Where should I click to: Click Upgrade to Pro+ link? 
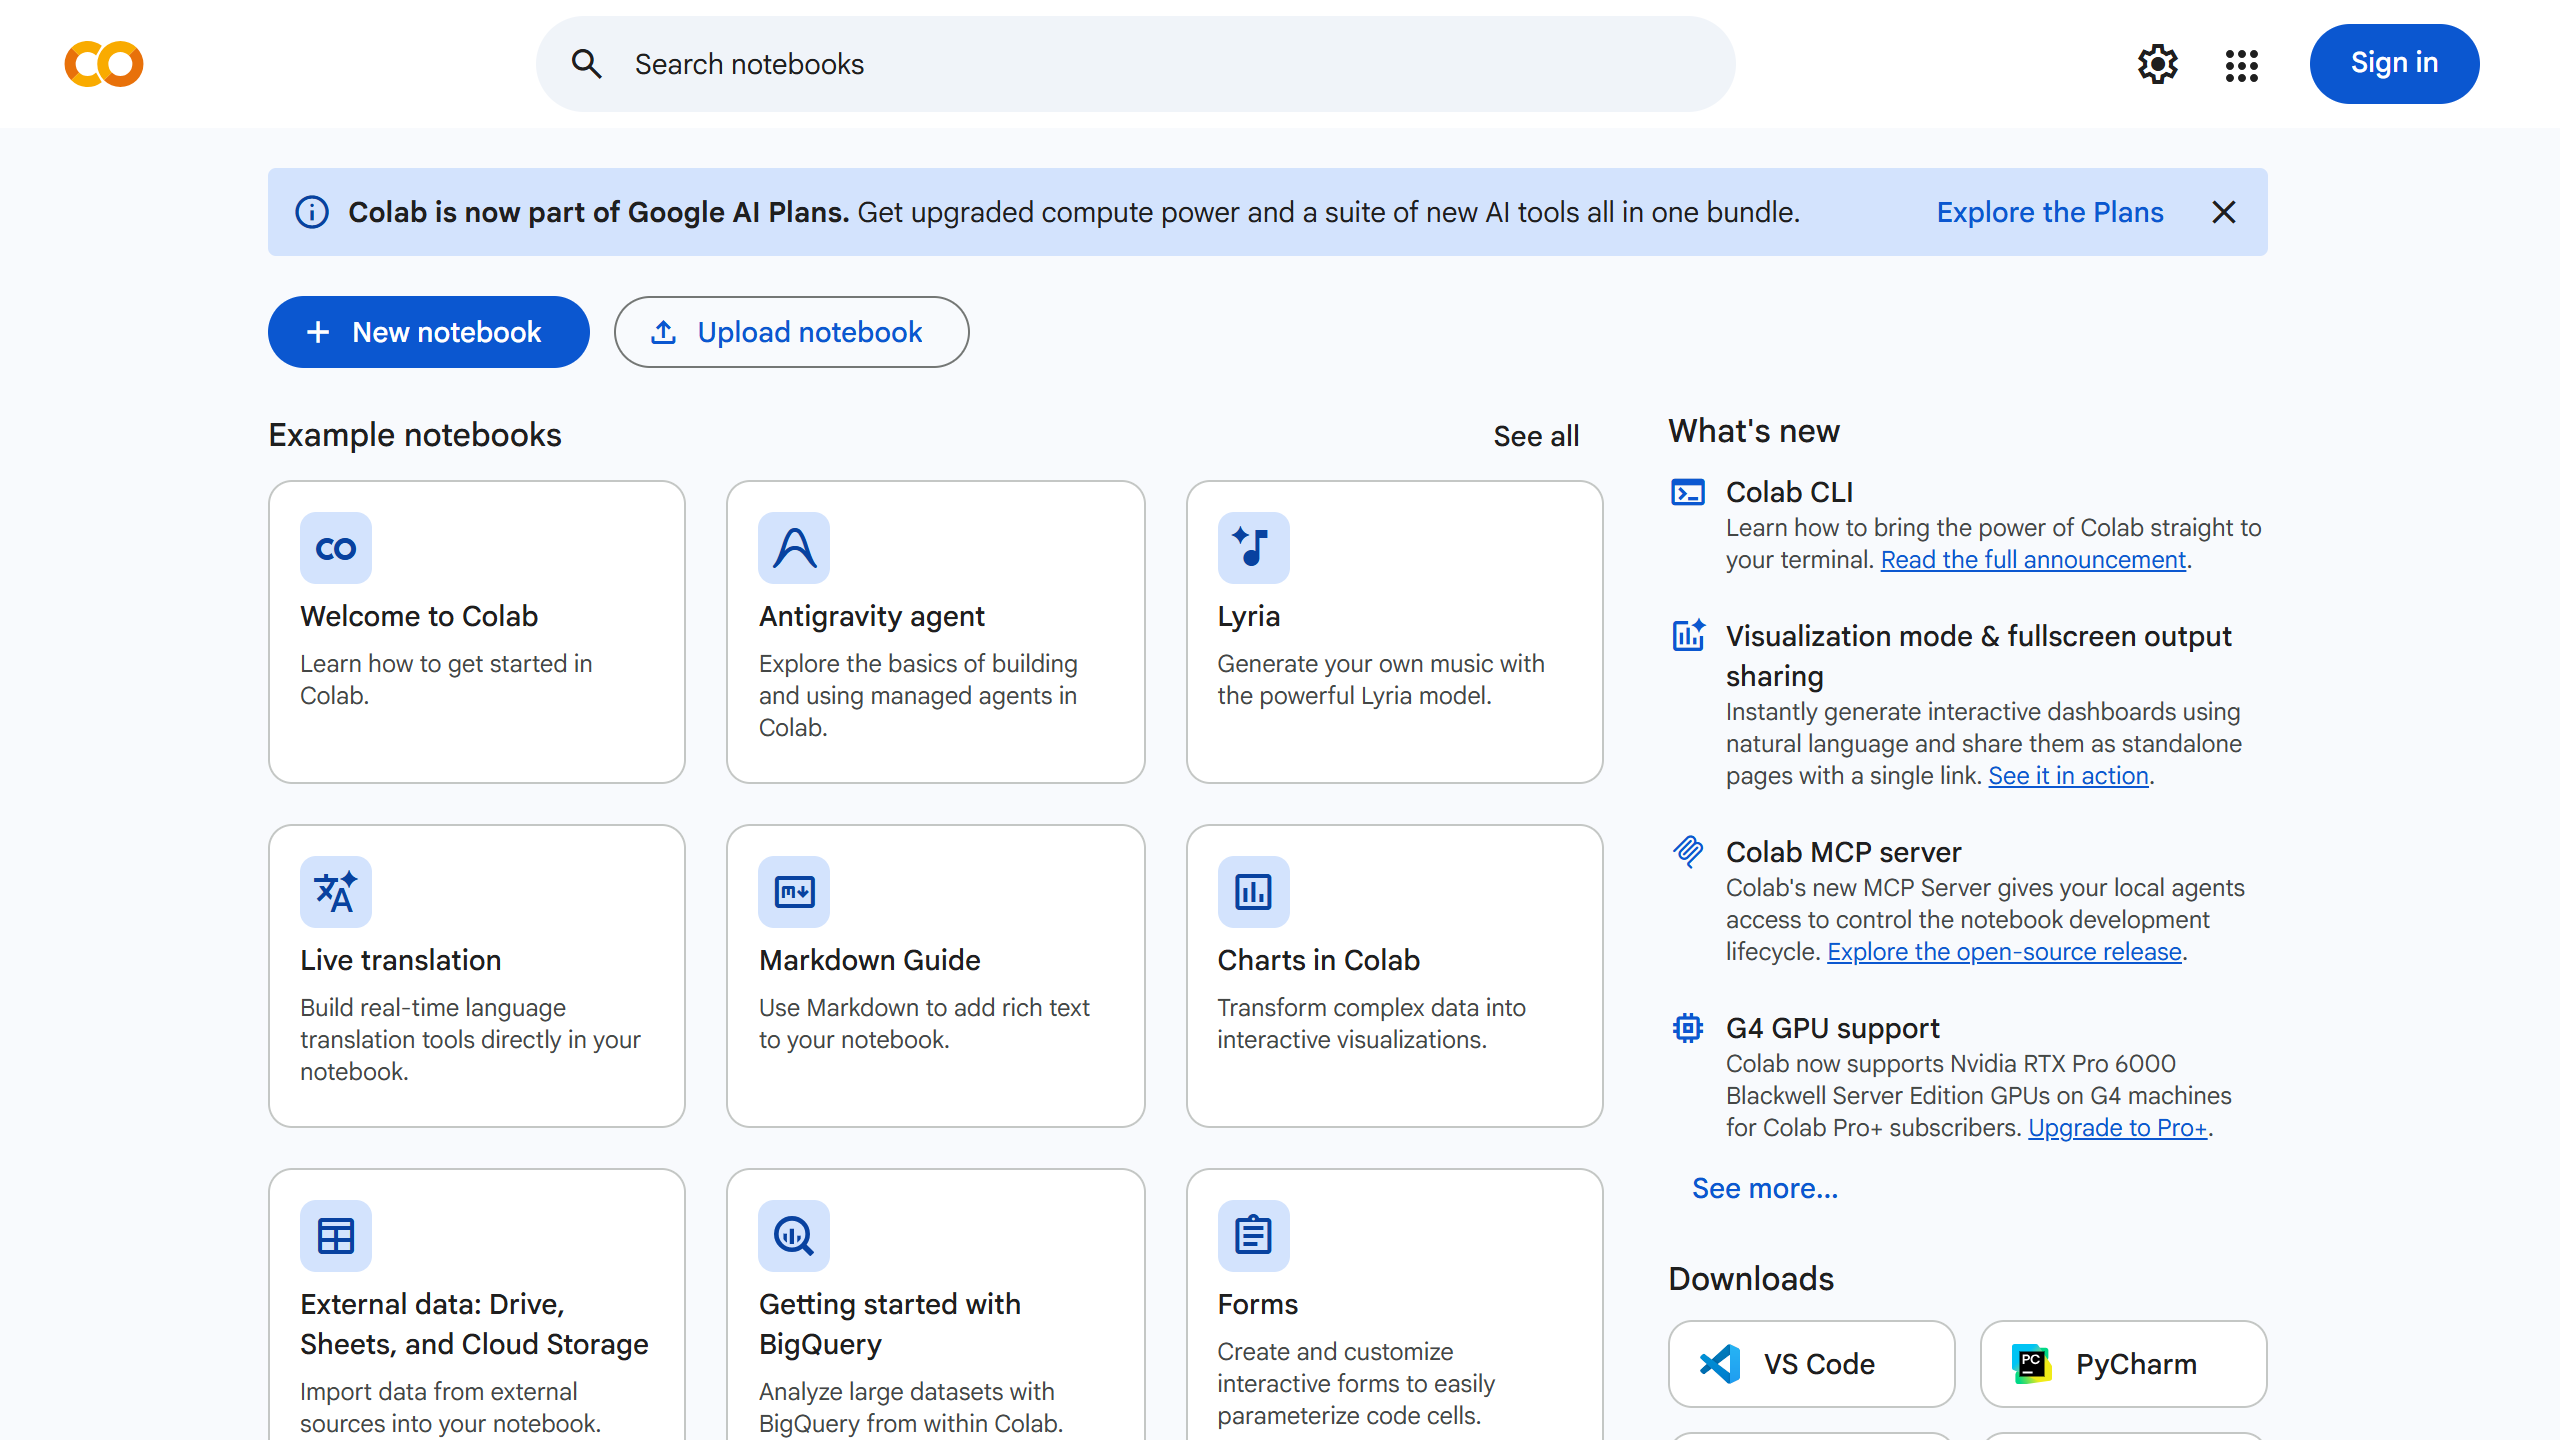(2117, 1128)
